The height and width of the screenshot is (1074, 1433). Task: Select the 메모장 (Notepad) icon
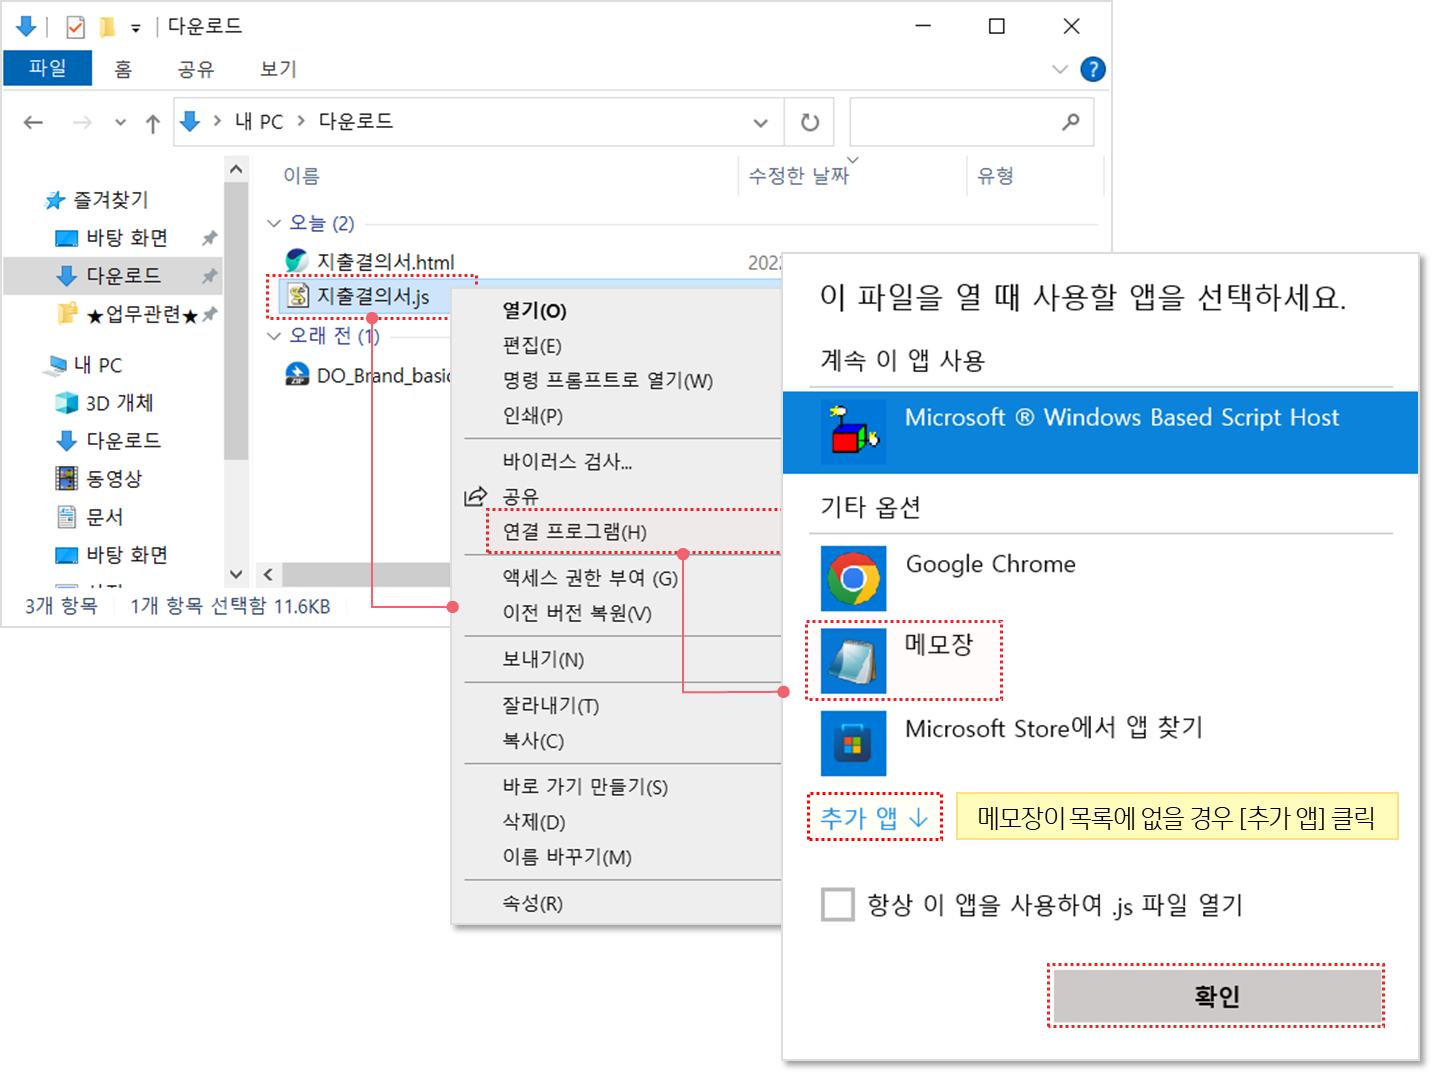pyautogui.click(x=853, y=660)
